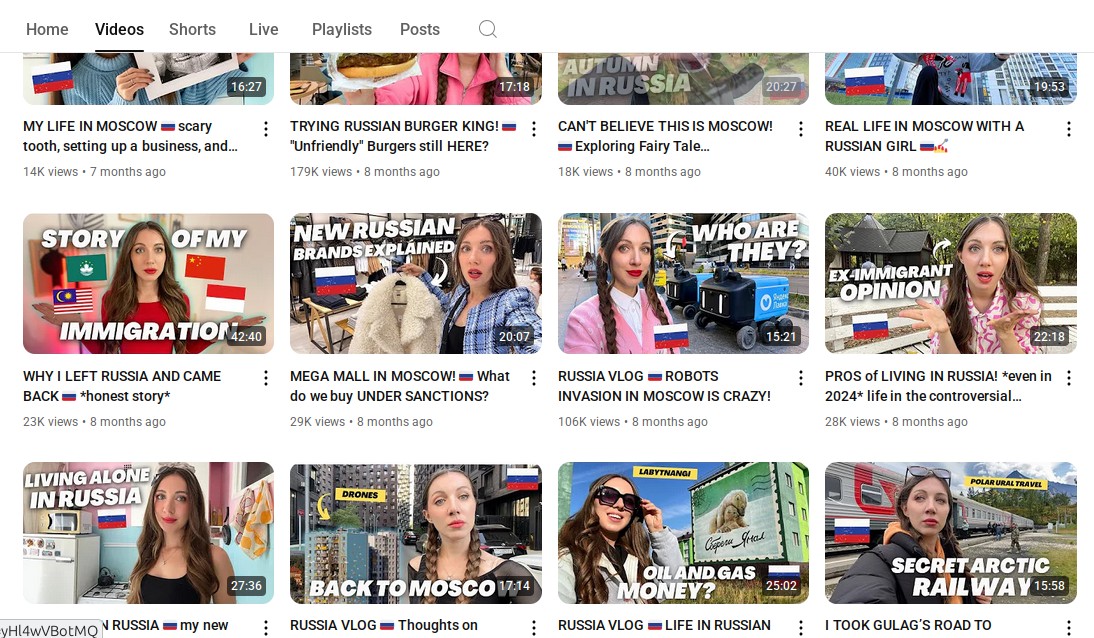1094x638 pixels.
Task: Open menu for Can't Believe This Is Moscow video
Action: click(x=801, y=129)
